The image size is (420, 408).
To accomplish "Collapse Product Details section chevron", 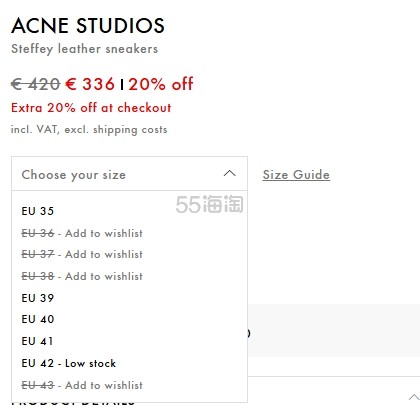I will [x=414, y=397].
